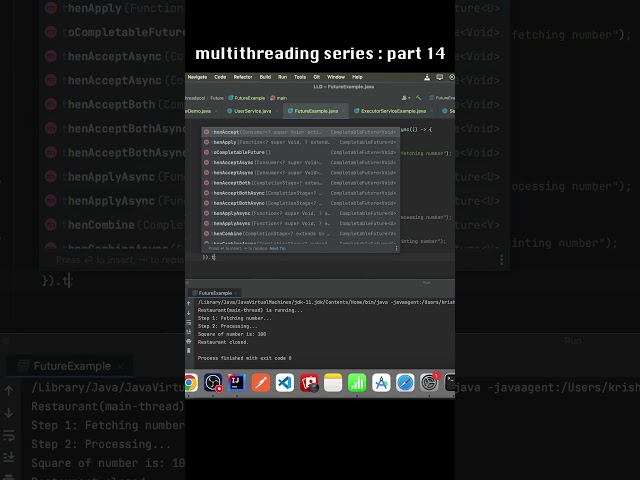Screen dimensions: 640x480
Task: Close the UserService.java editor tab
Action: (x=276, y=111)
